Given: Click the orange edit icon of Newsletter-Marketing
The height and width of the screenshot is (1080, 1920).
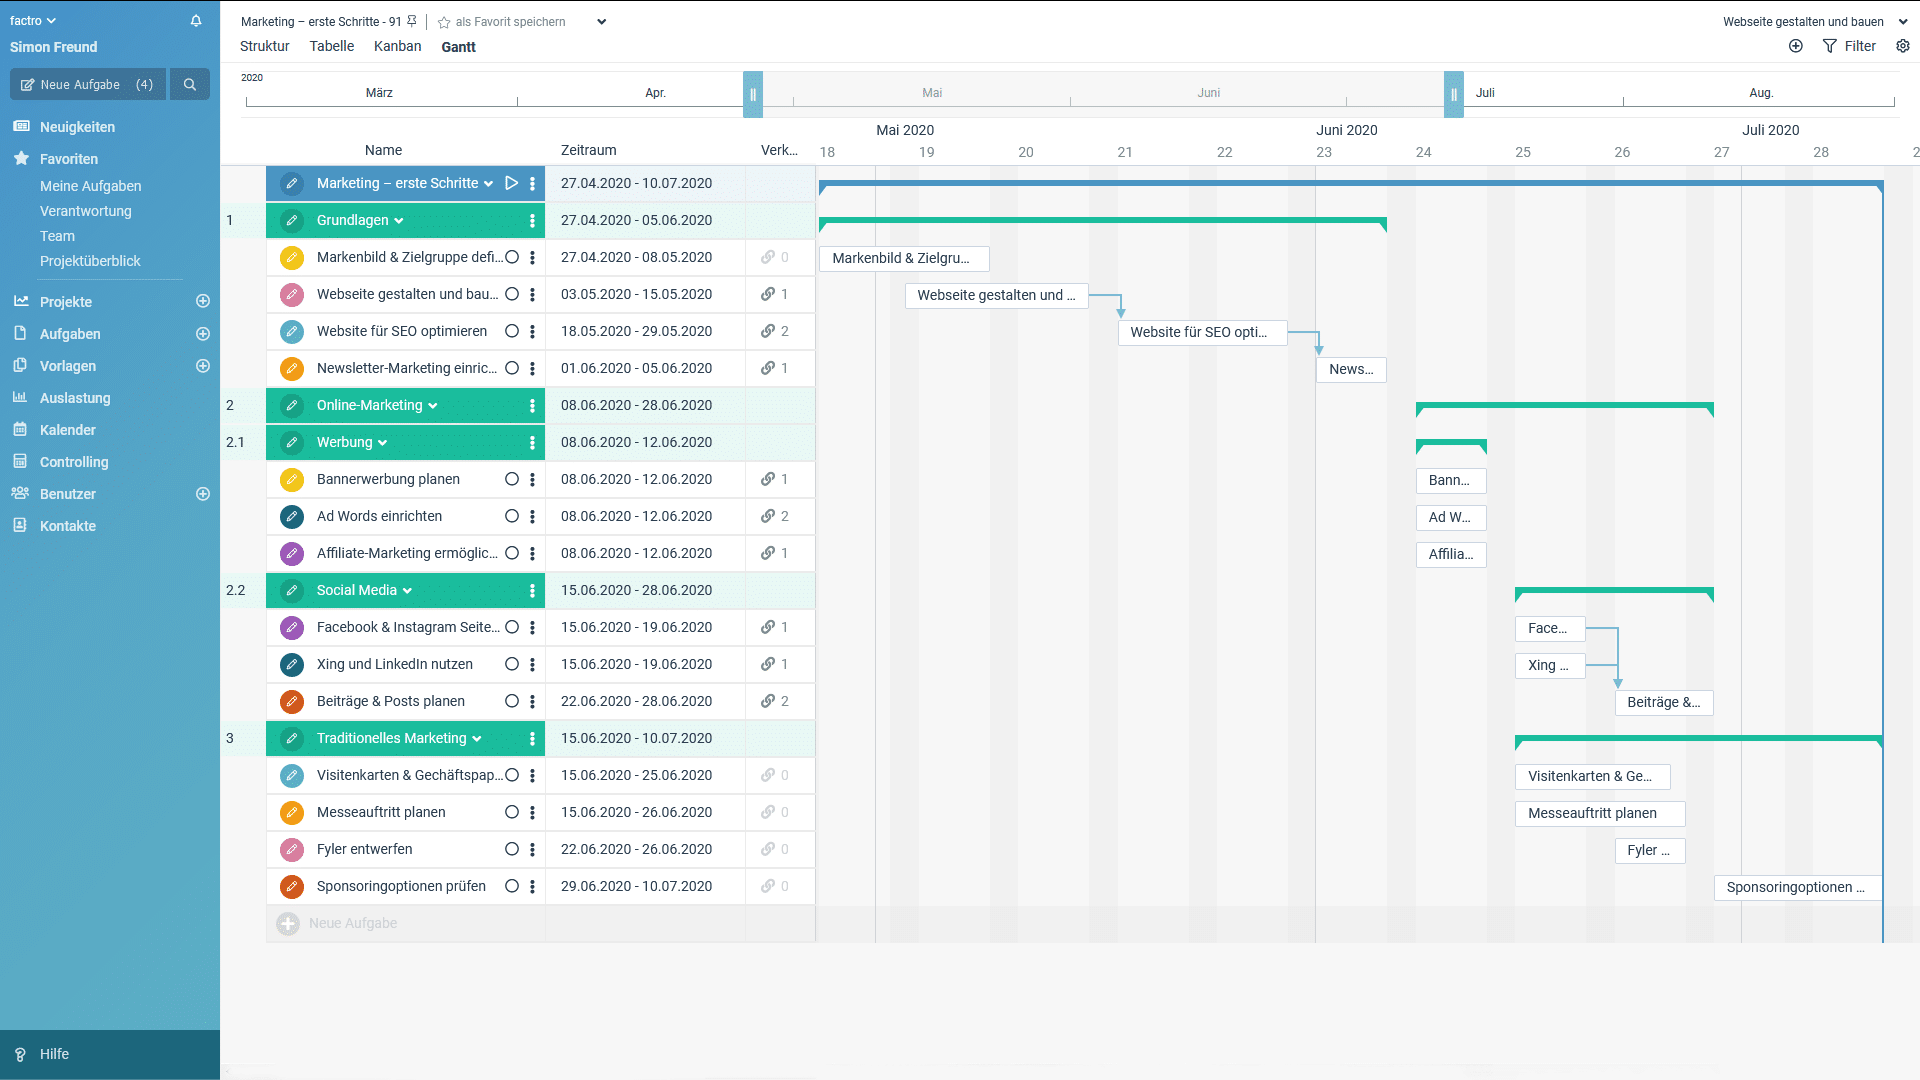Looking at the screenshot, I should [x=292, y=369].
